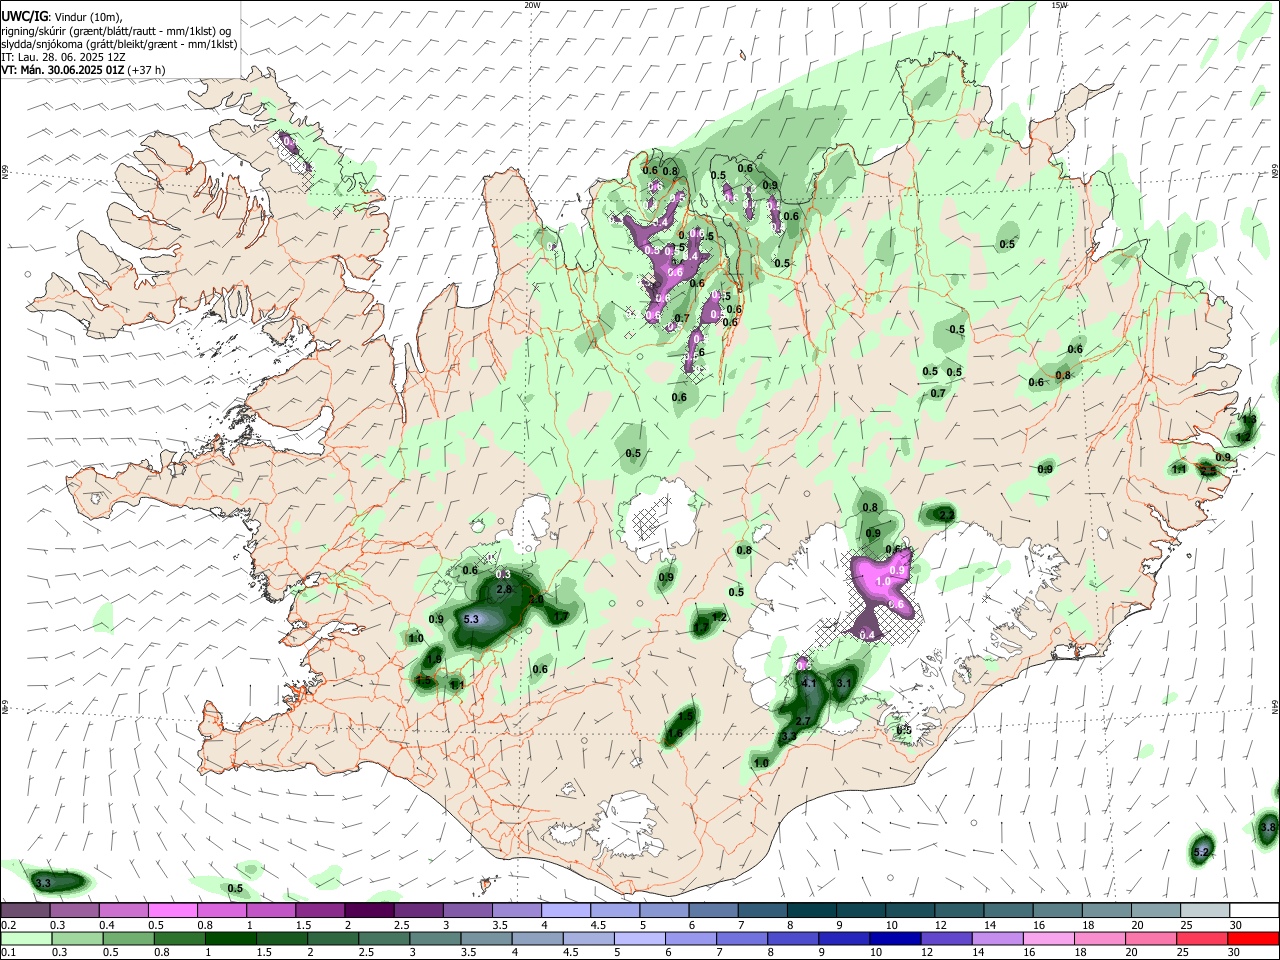This screenshot has height=960, width=1280.
Task: Click the header line starting with "slydda/snjókoma"
Action: tap(119, 44)
